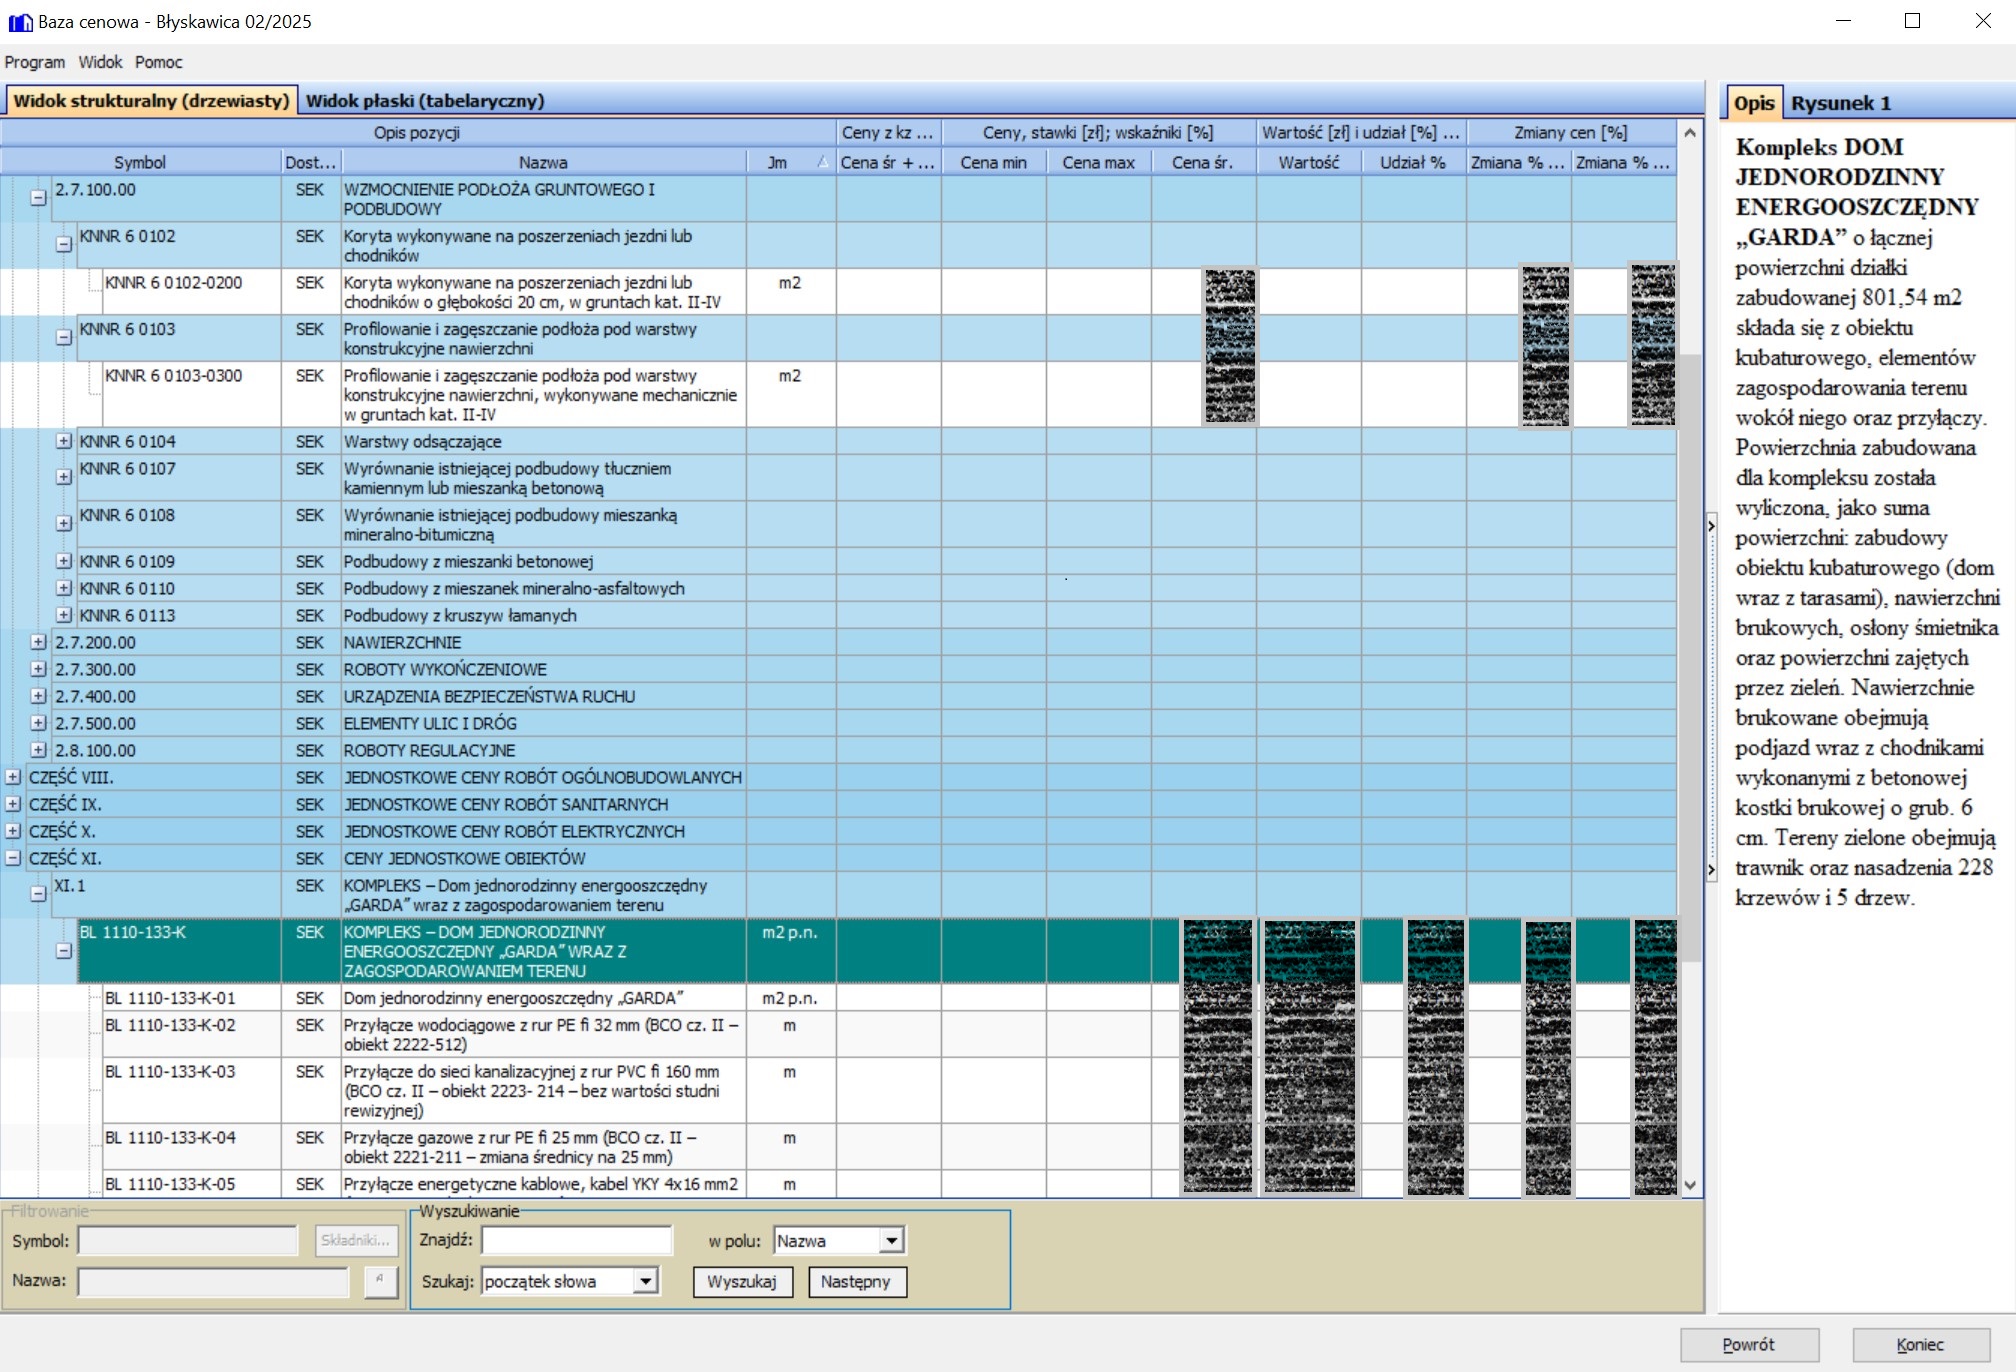Image resolution: width=2016 pixels, height=1372 pixels.
Task: Collapse the XI.1 node
Action: click(x=38, y=895)
